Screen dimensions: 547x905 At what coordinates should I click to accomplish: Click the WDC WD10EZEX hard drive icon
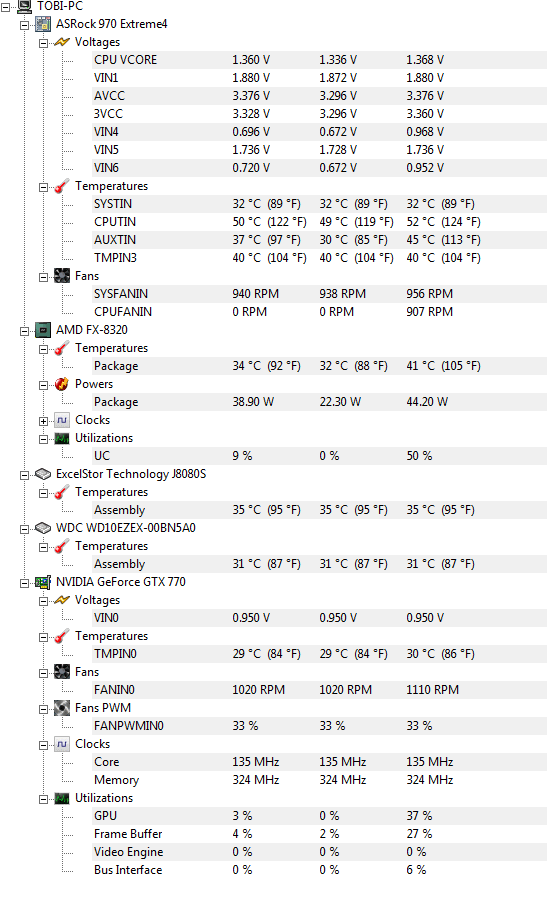[x=43, y=528]
